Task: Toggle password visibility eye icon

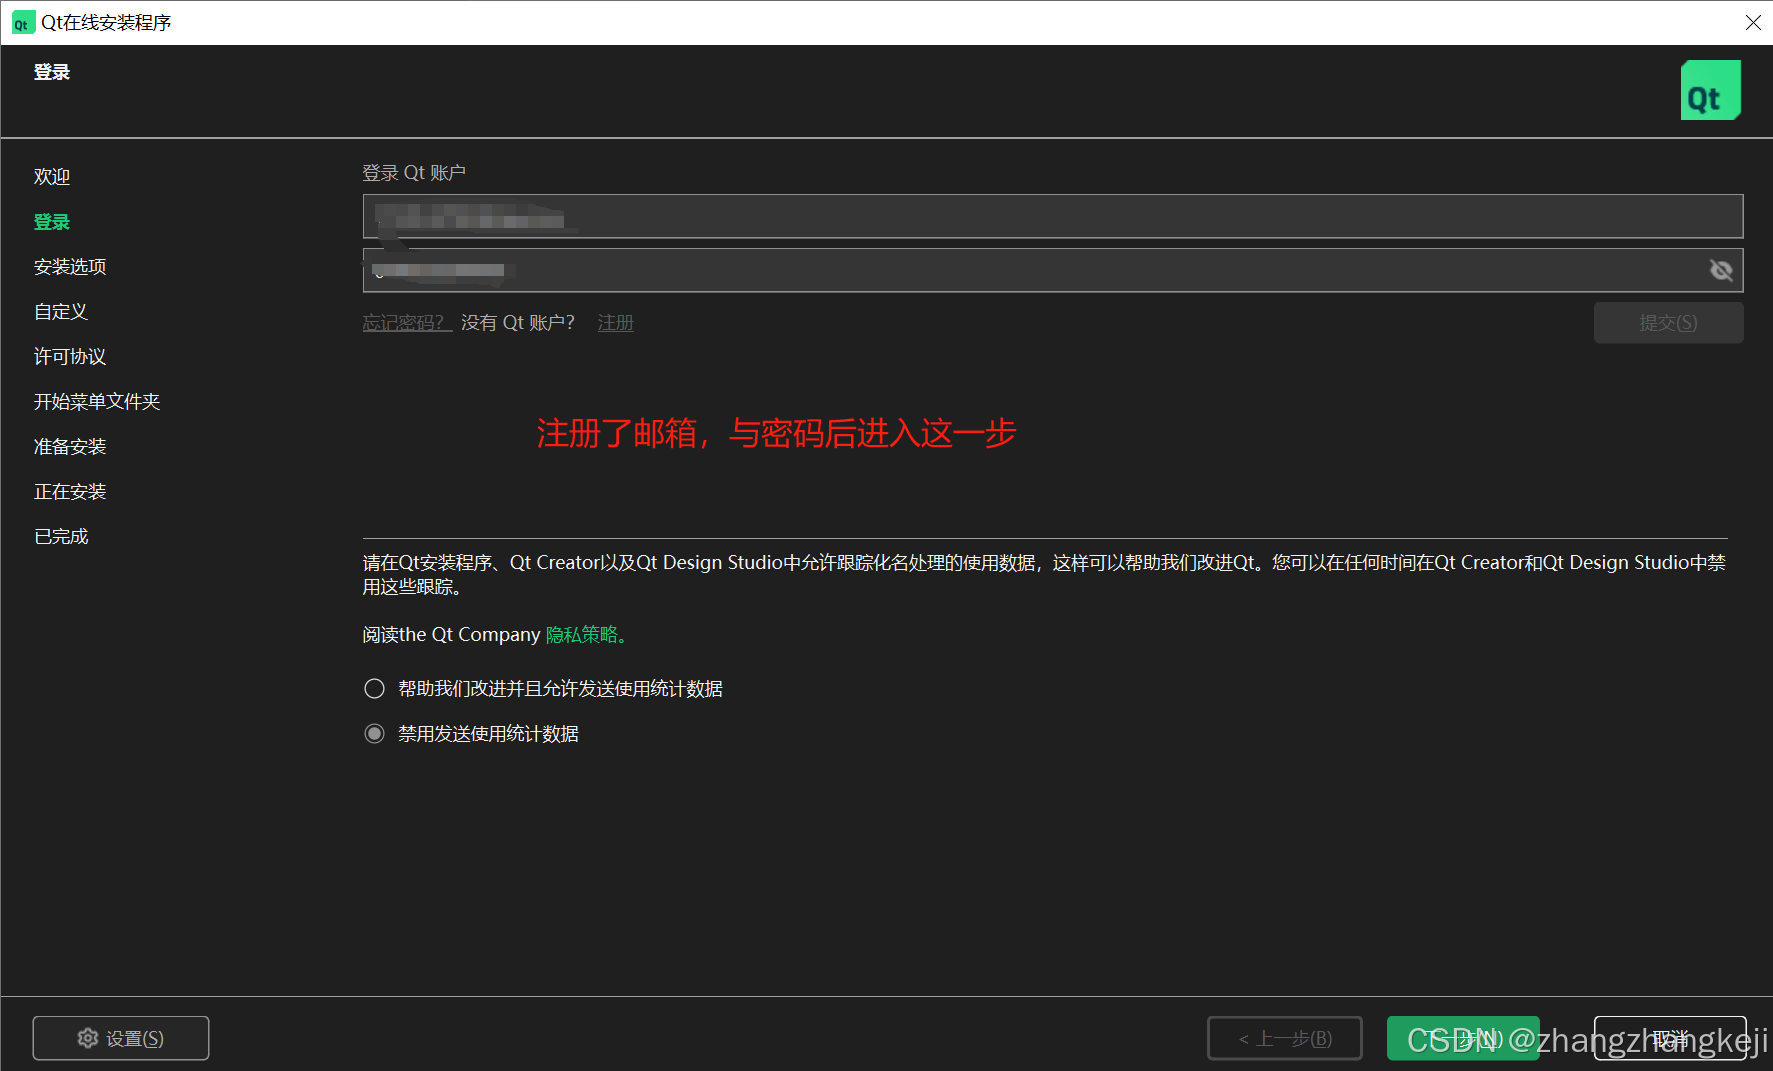Action: click(x=1720, y=270)
